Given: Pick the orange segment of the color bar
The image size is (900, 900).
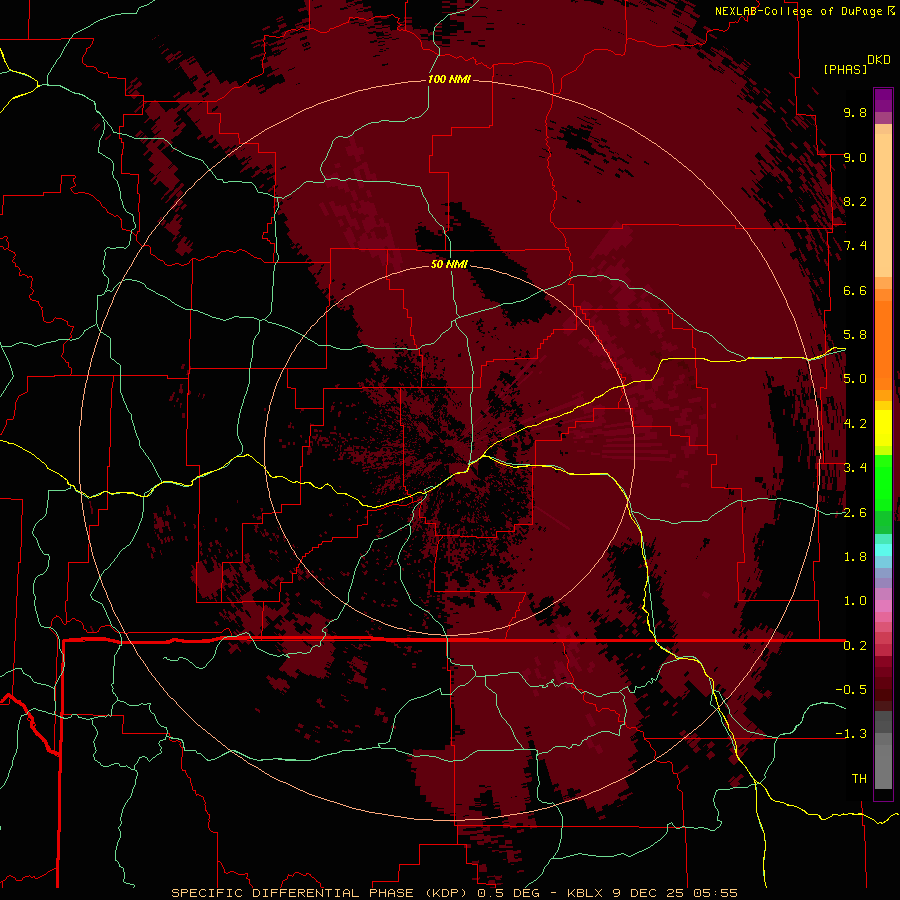Looking at the screenshot, I should tap(883, 344).
